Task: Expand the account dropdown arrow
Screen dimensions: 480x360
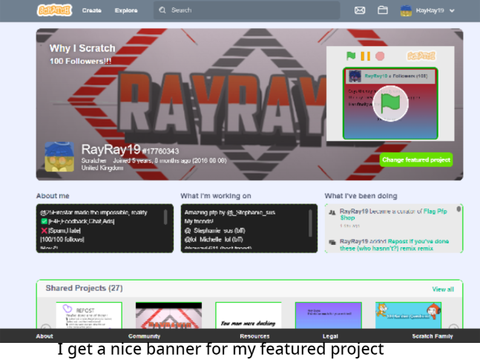Action: [452, 11]
